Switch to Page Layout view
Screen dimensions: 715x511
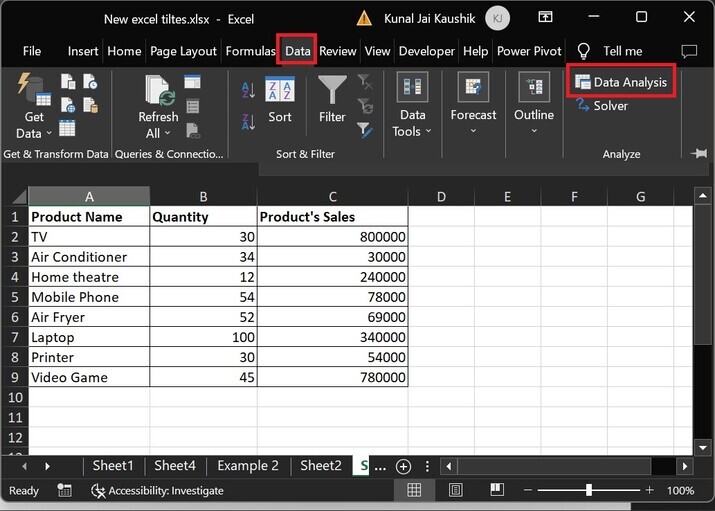click(455, 490)
